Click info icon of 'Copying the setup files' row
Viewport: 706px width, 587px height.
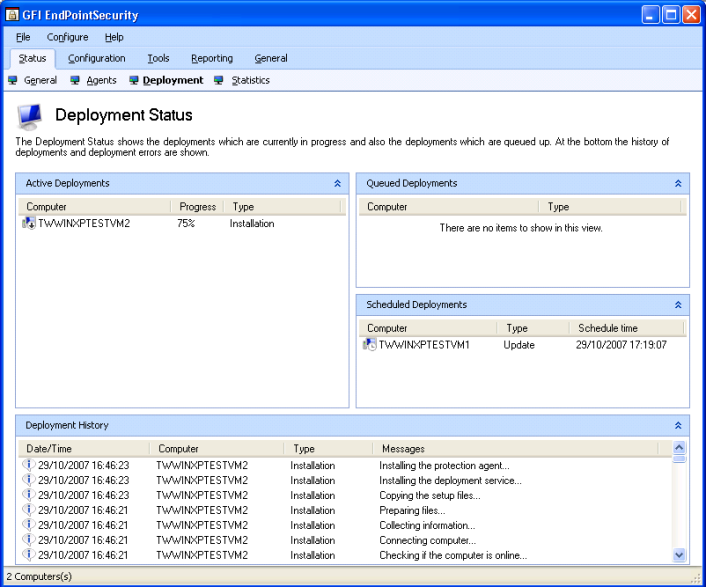click(x=28, y=495)
